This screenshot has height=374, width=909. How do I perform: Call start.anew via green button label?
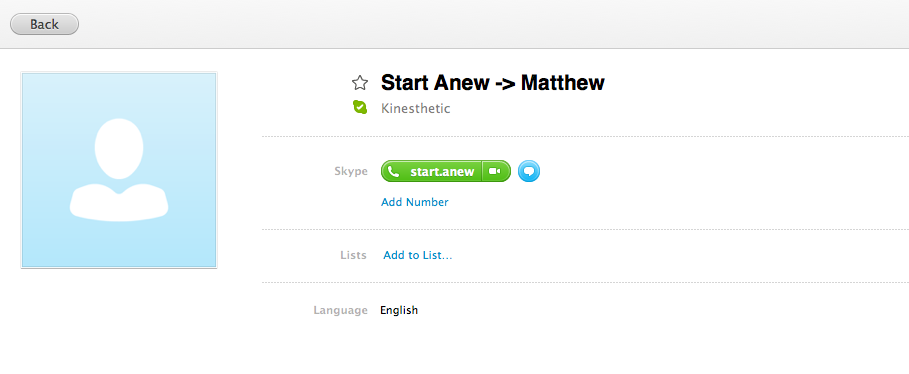coord(442,172)
